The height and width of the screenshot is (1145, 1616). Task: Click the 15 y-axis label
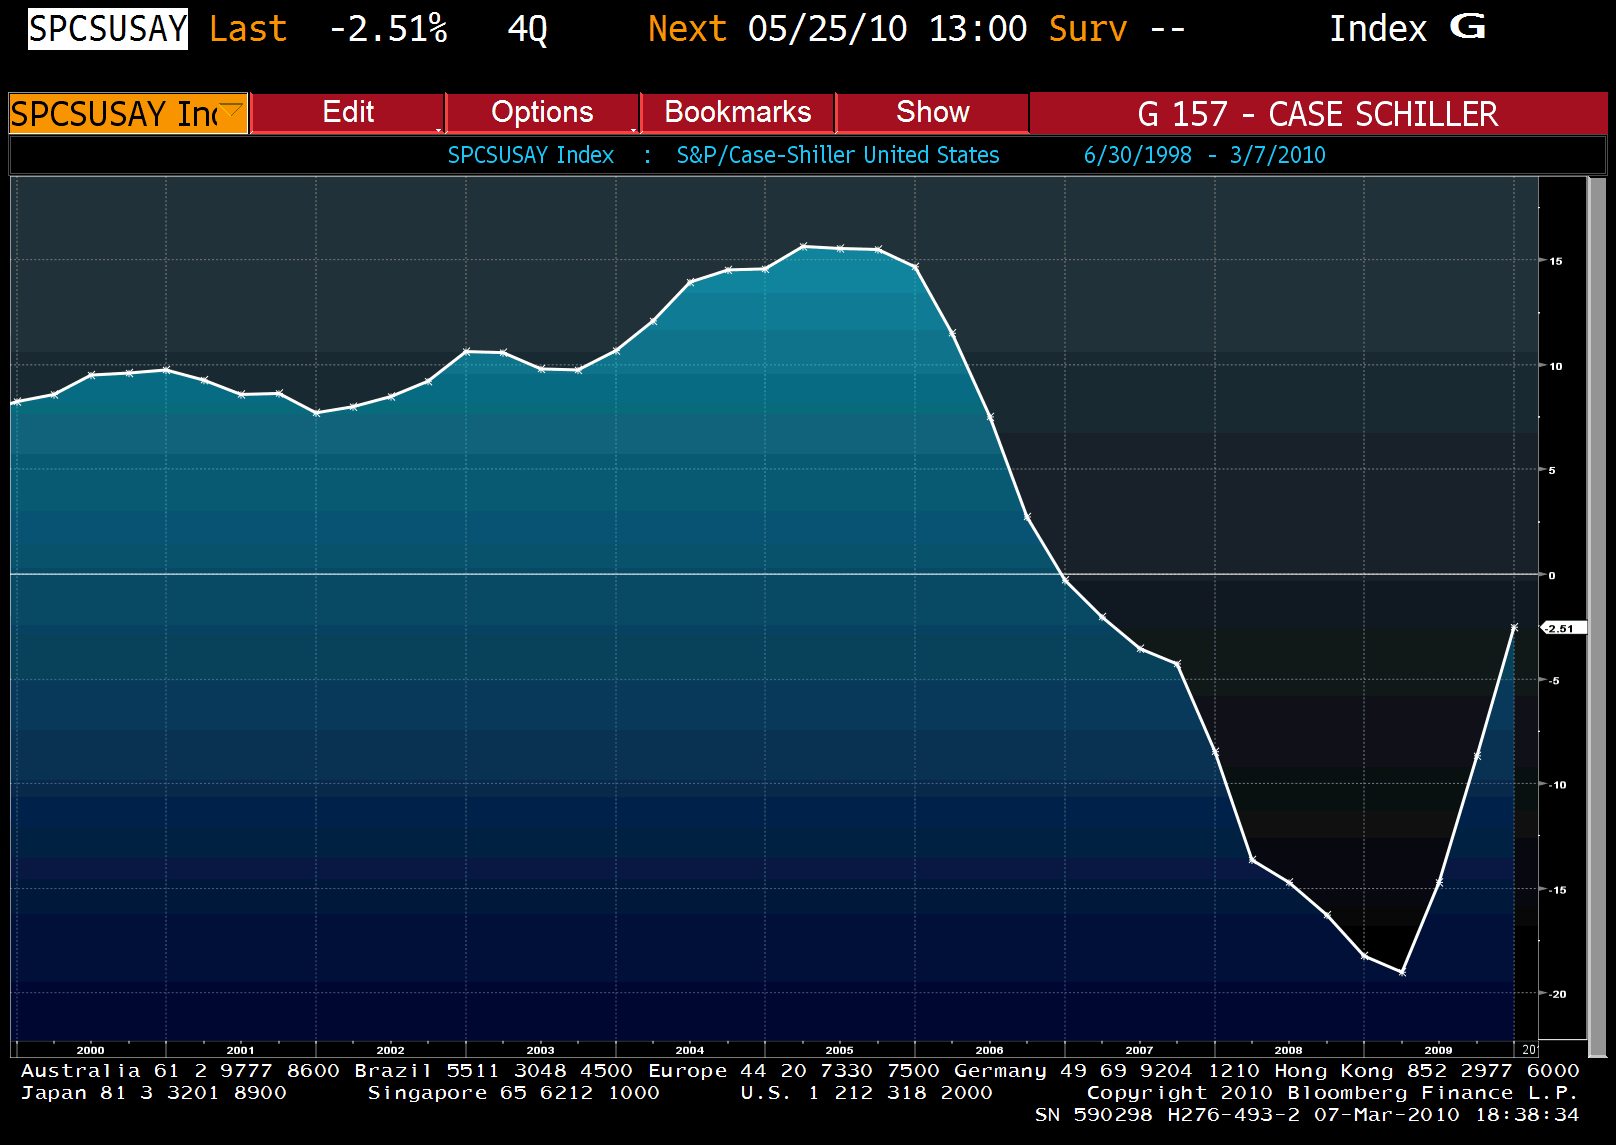pyautogui.click(x=1556, y=261)
